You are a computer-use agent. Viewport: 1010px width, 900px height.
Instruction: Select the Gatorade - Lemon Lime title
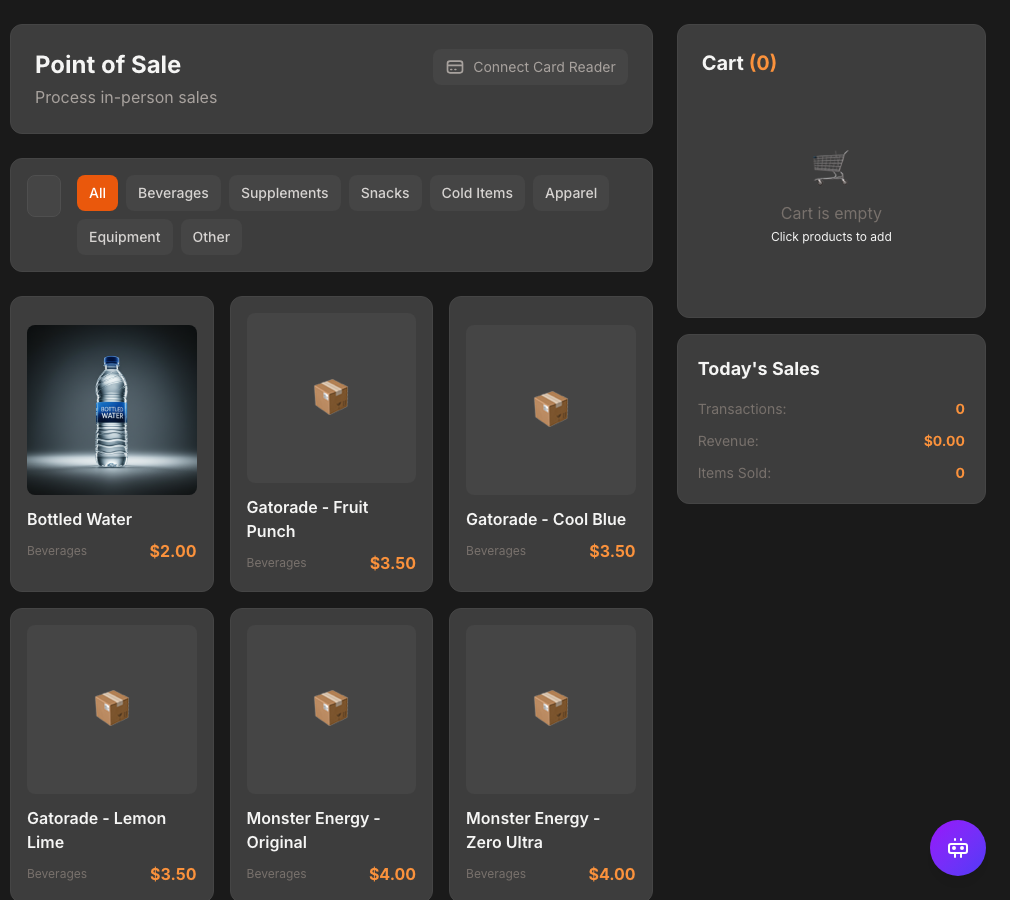(97, 830)
